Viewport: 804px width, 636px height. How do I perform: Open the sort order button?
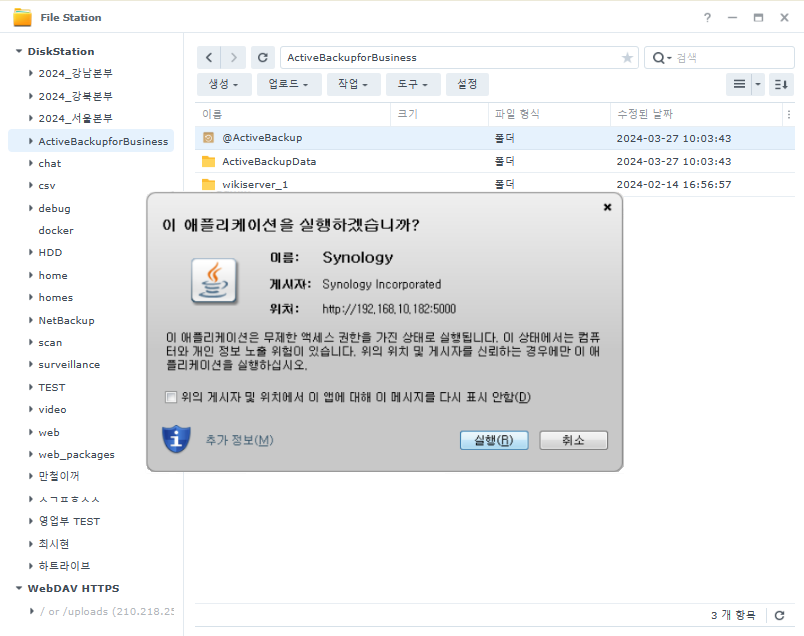[x=781, y=84]
